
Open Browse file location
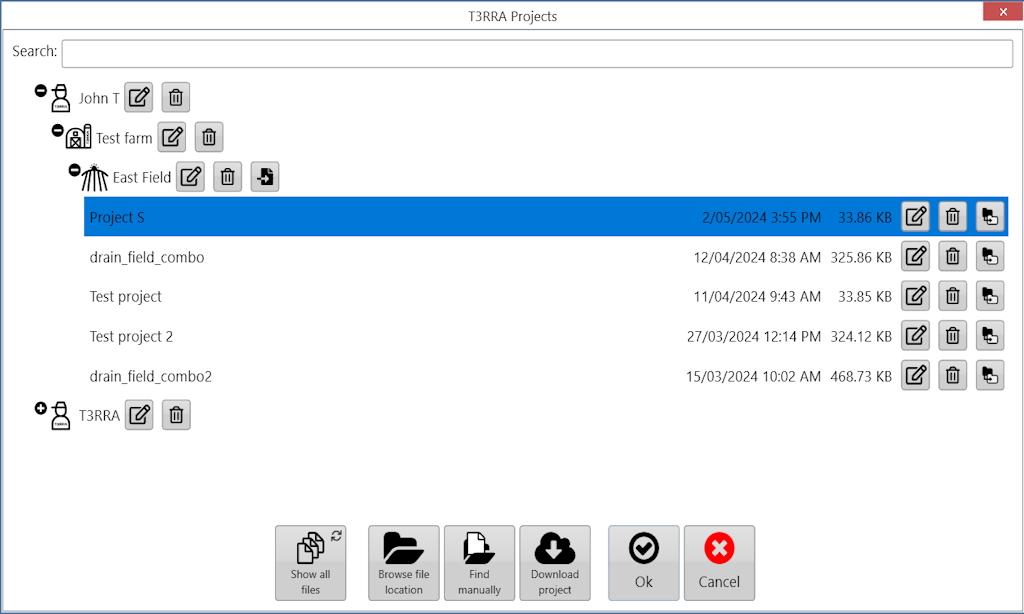coord(404,563)
